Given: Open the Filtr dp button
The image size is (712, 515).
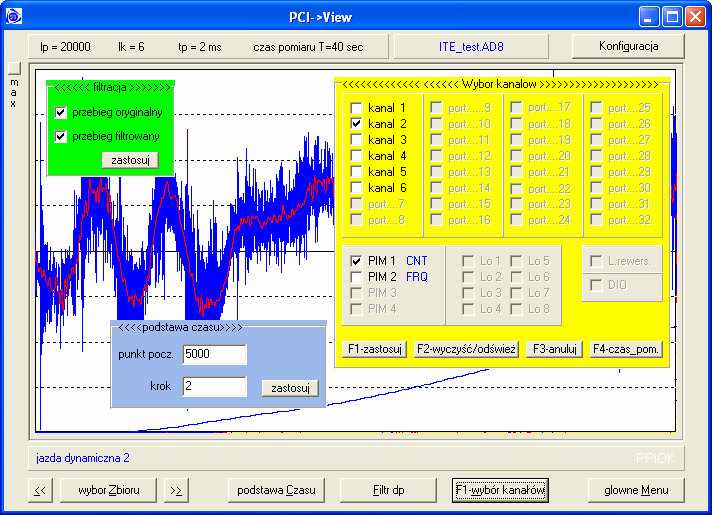Looking at the screenshot, I should (388, 490).
